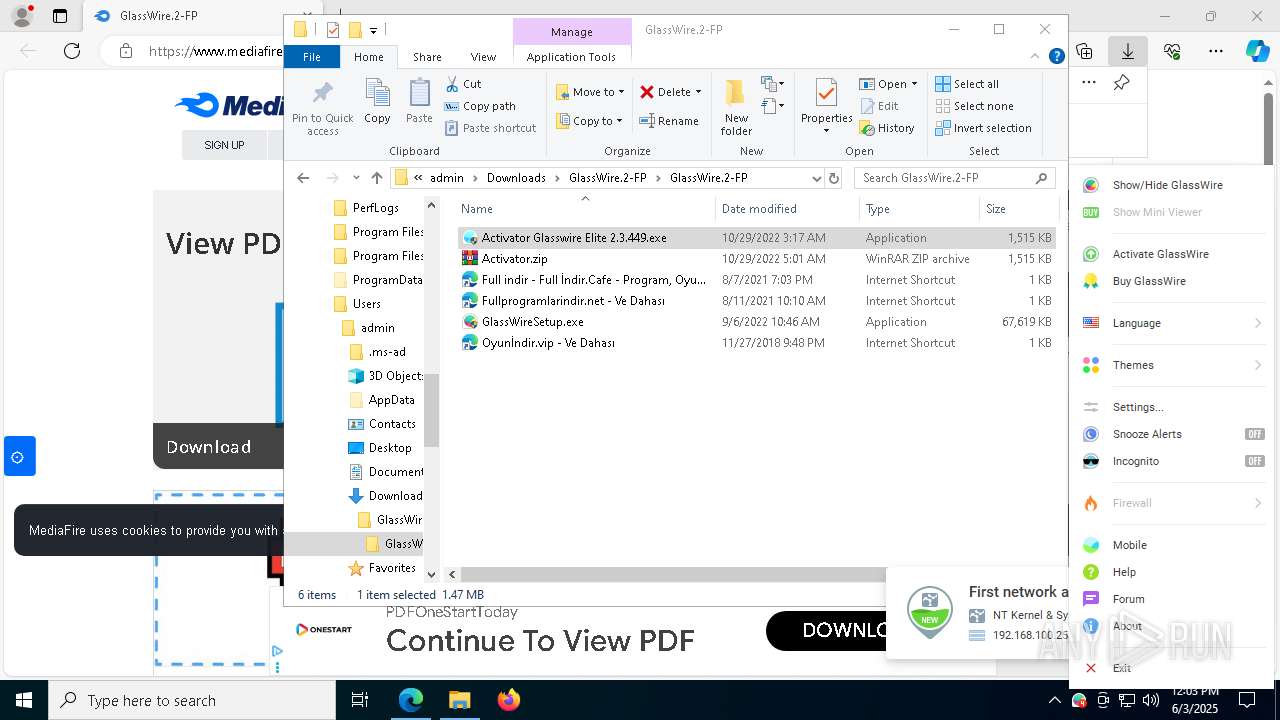Open GlassWire Forum entry

pyautogui.click(x=1128, y=599)
